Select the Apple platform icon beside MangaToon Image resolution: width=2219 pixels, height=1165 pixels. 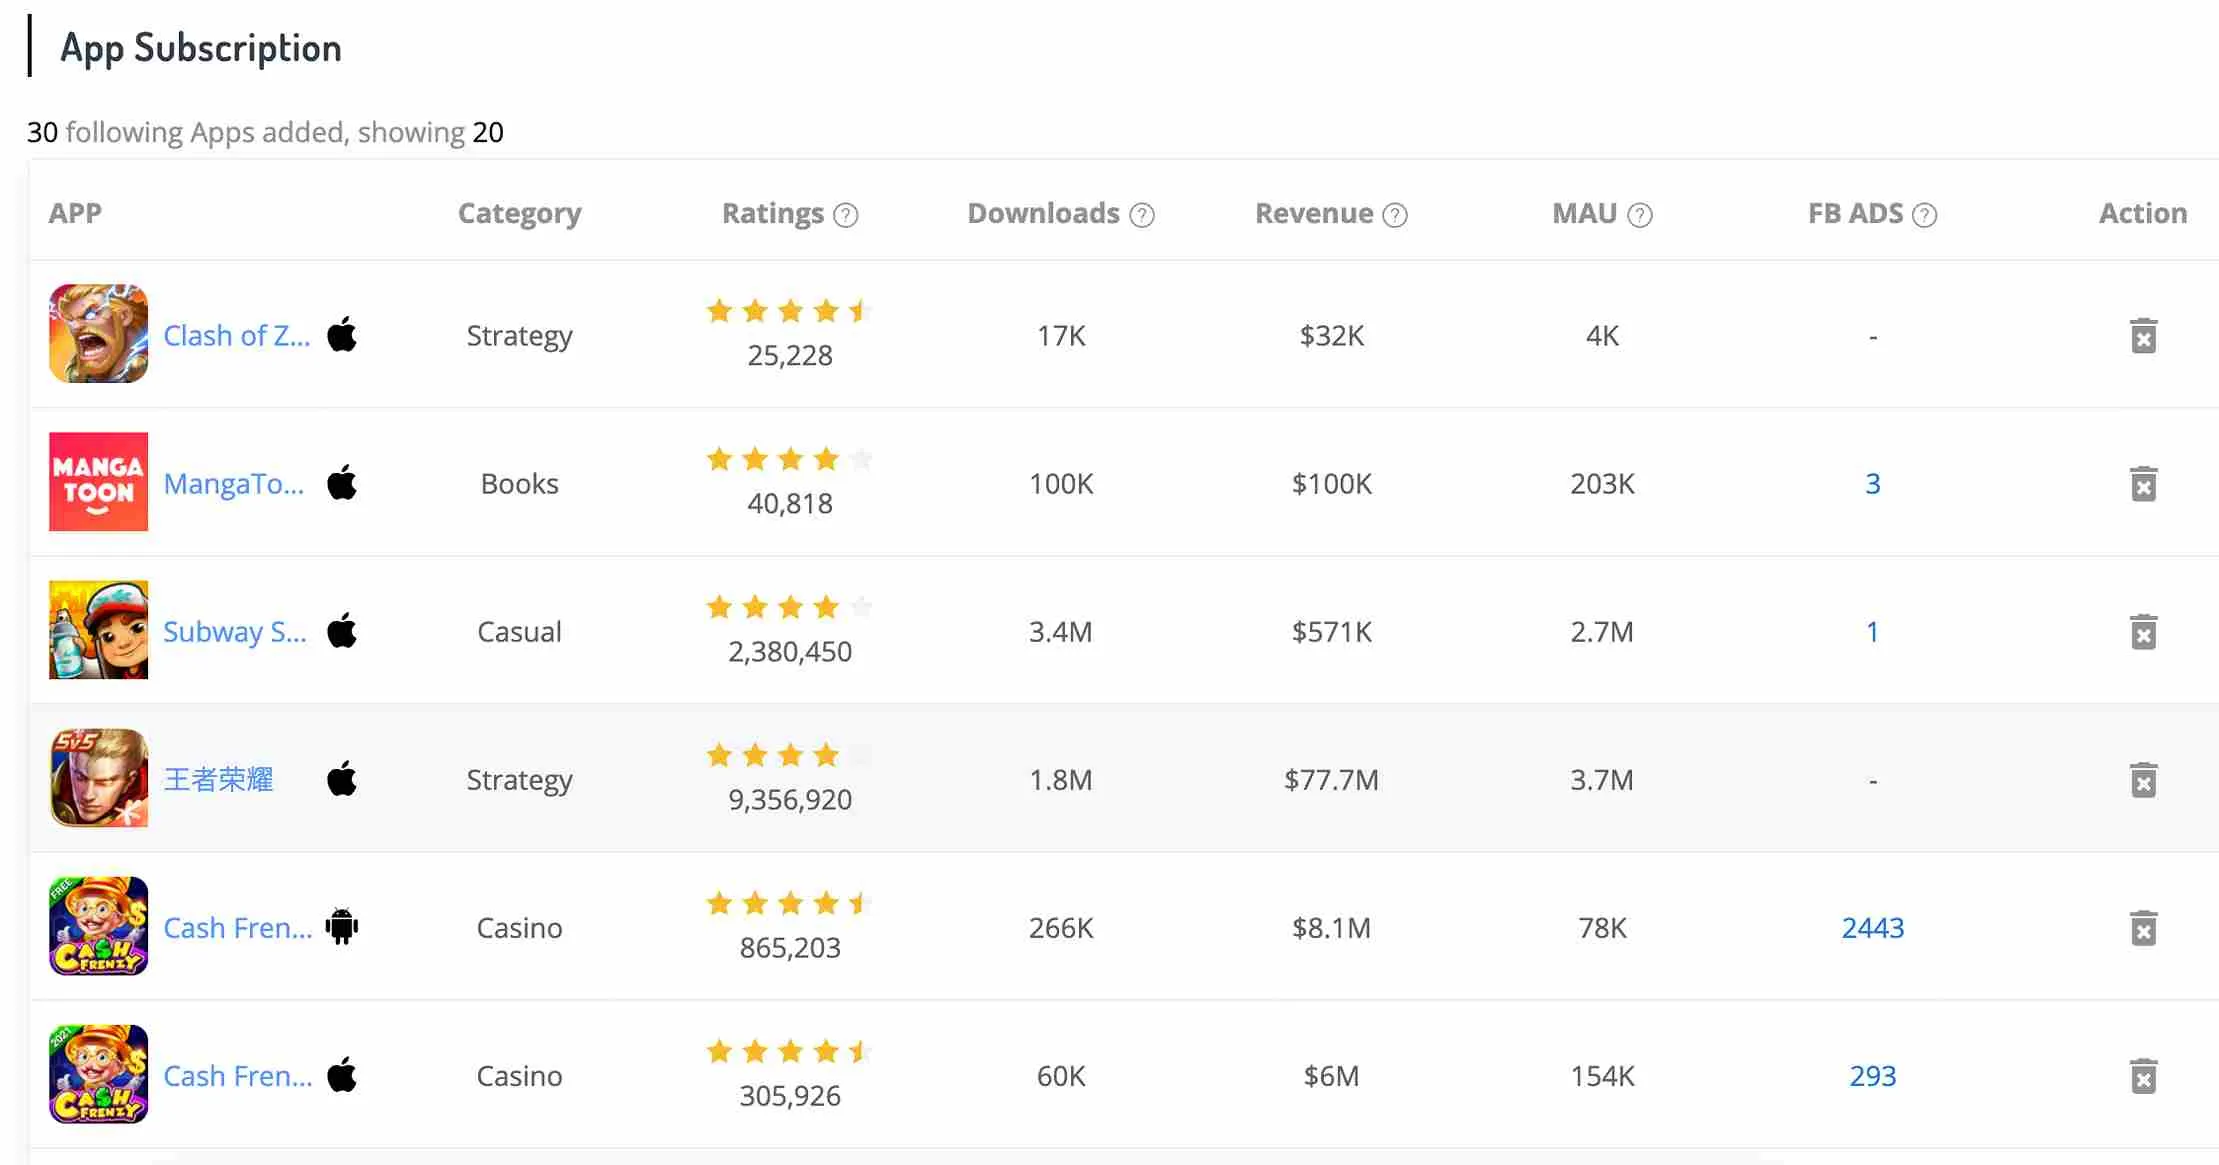pos(341,482)
